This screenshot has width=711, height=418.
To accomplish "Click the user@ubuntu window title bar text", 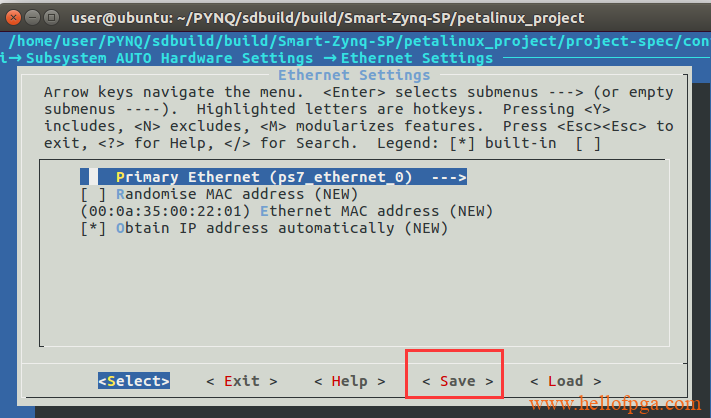I will (327, 18).
